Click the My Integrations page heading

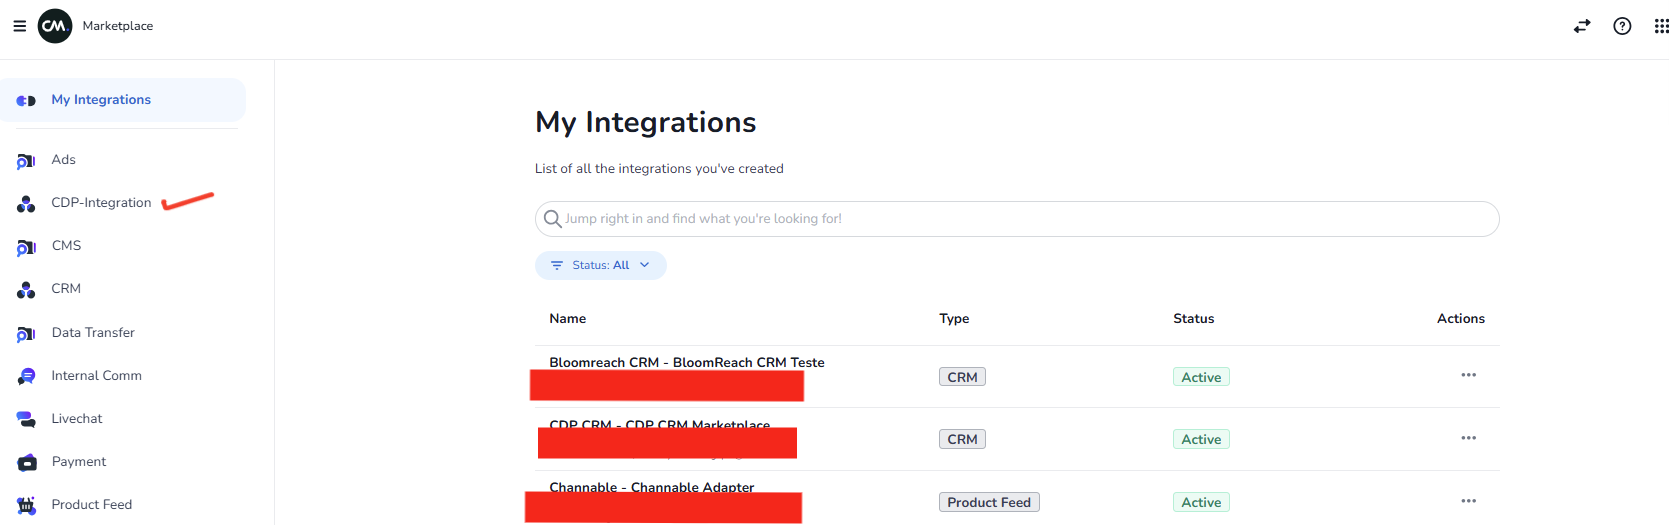point(646,122)
